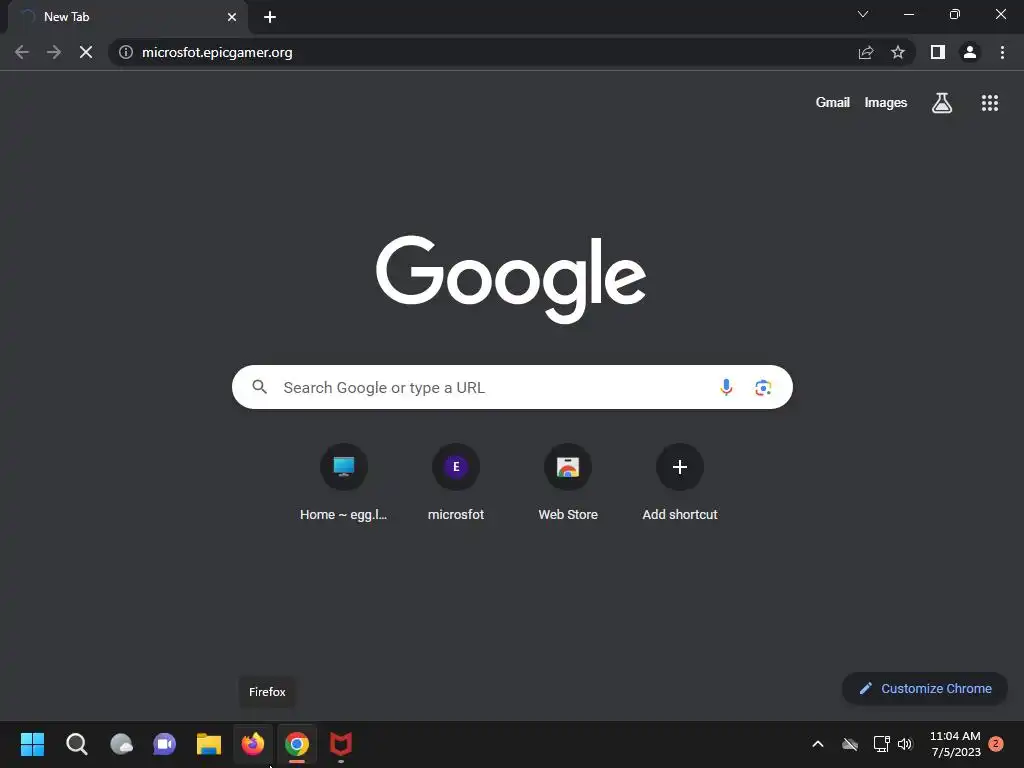Viewport: 1024px width, 768px height.
Task: Close the New Tab tab
Action: pos(232,17)
